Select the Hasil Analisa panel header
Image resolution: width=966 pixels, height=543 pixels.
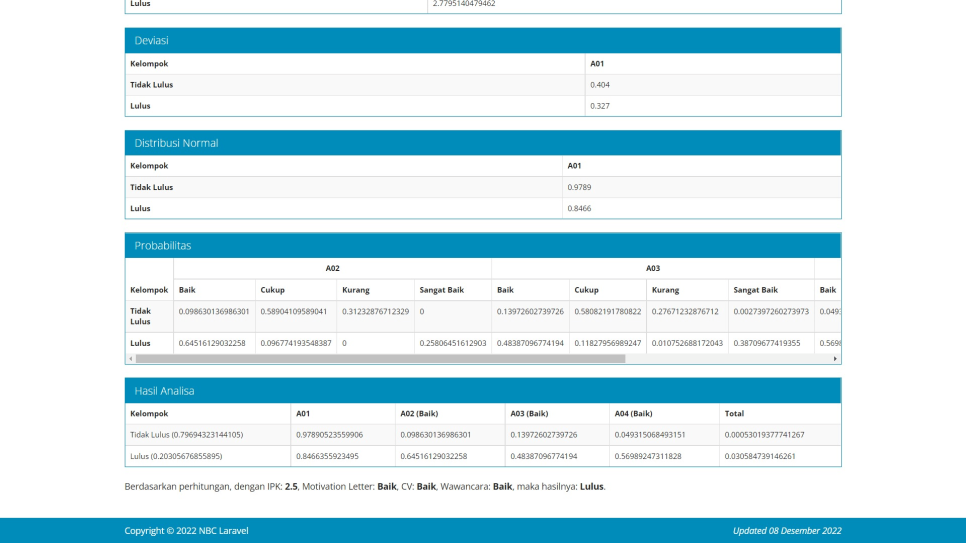pyautogui.click(x=483, y=391)
